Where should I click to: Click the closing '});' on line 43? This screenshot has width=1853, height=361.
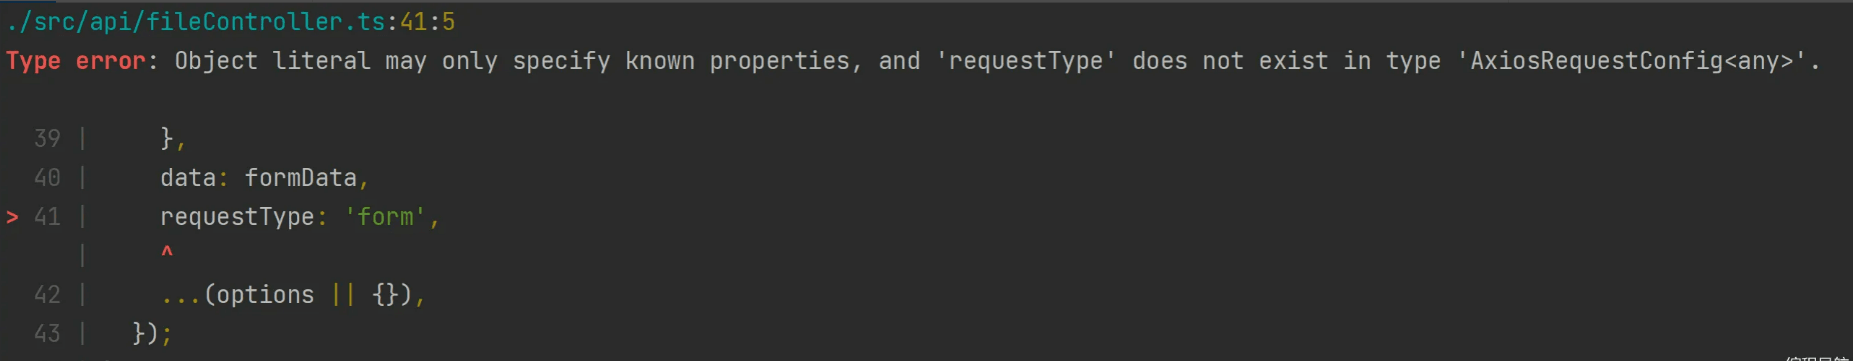[152, 334]
